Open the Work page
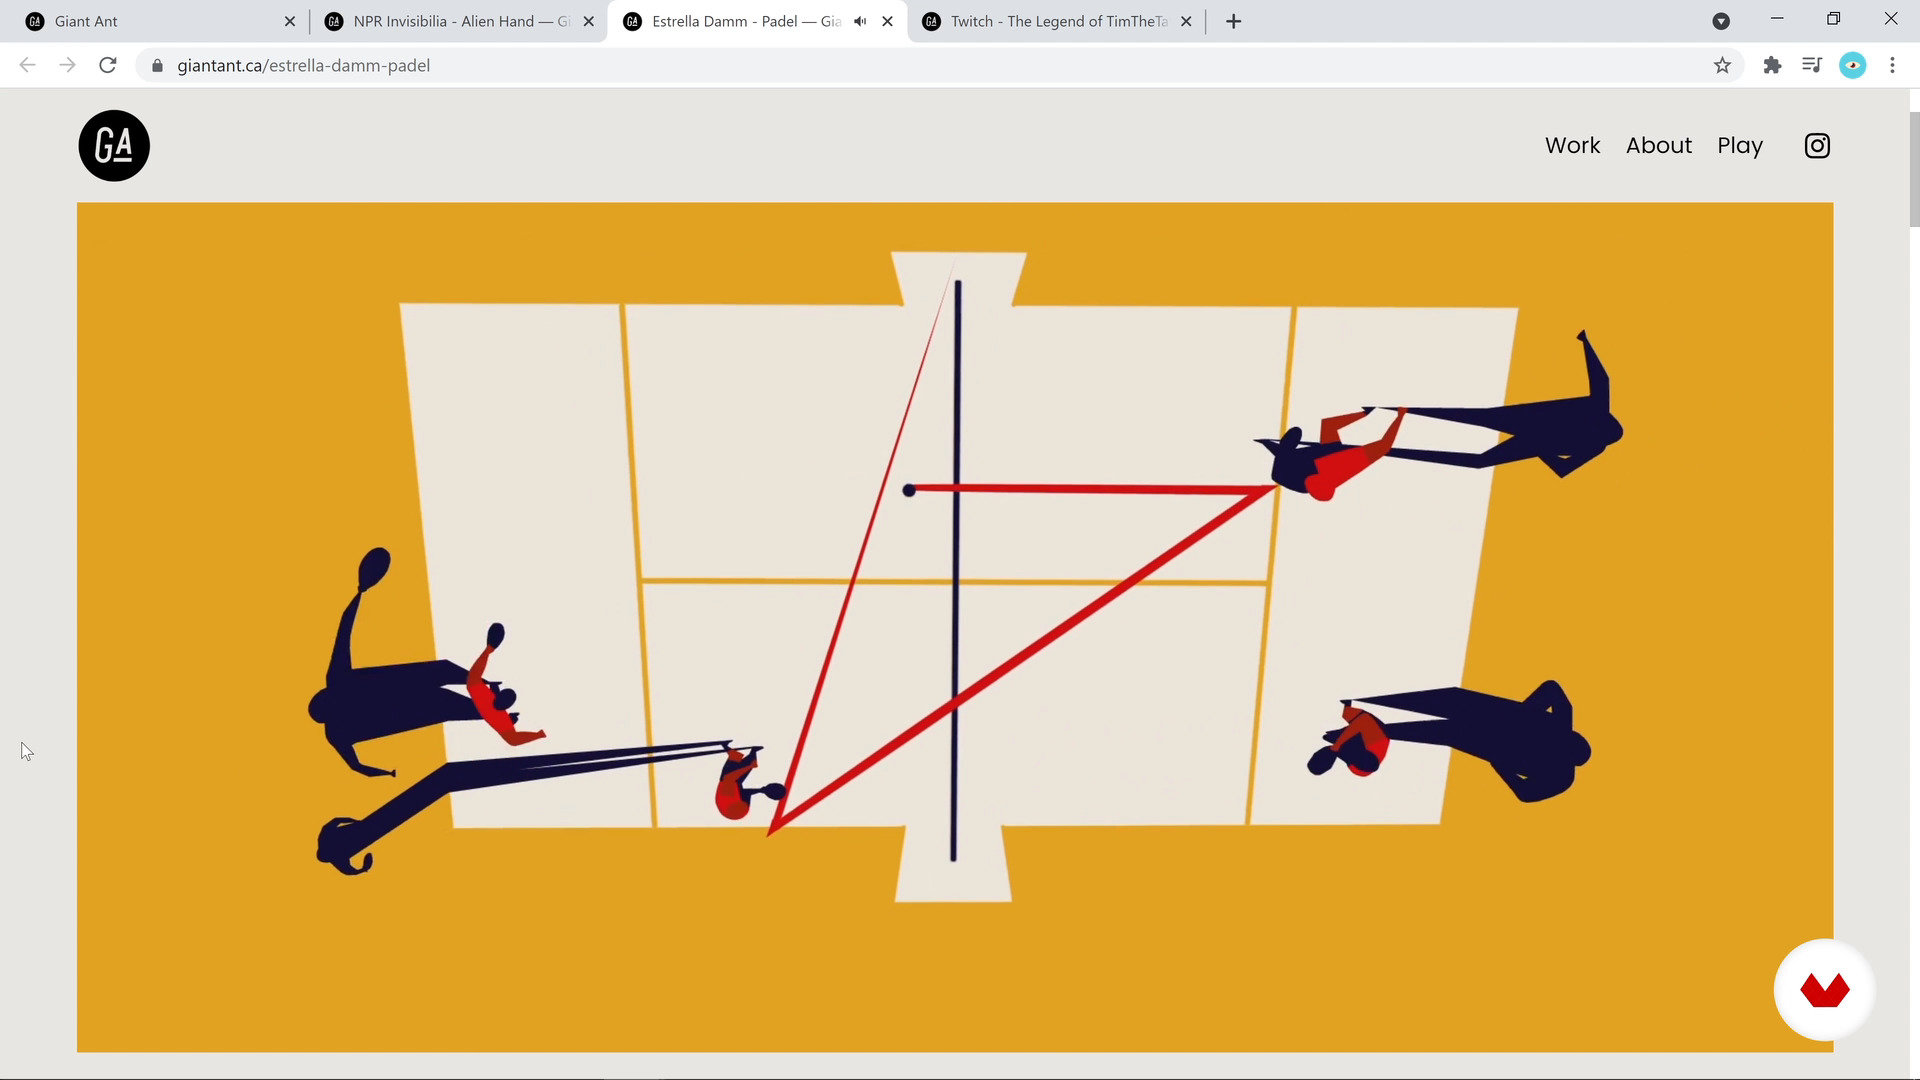The height and width of the screenshot is (1080, 1920). [x=1572, y=146]
